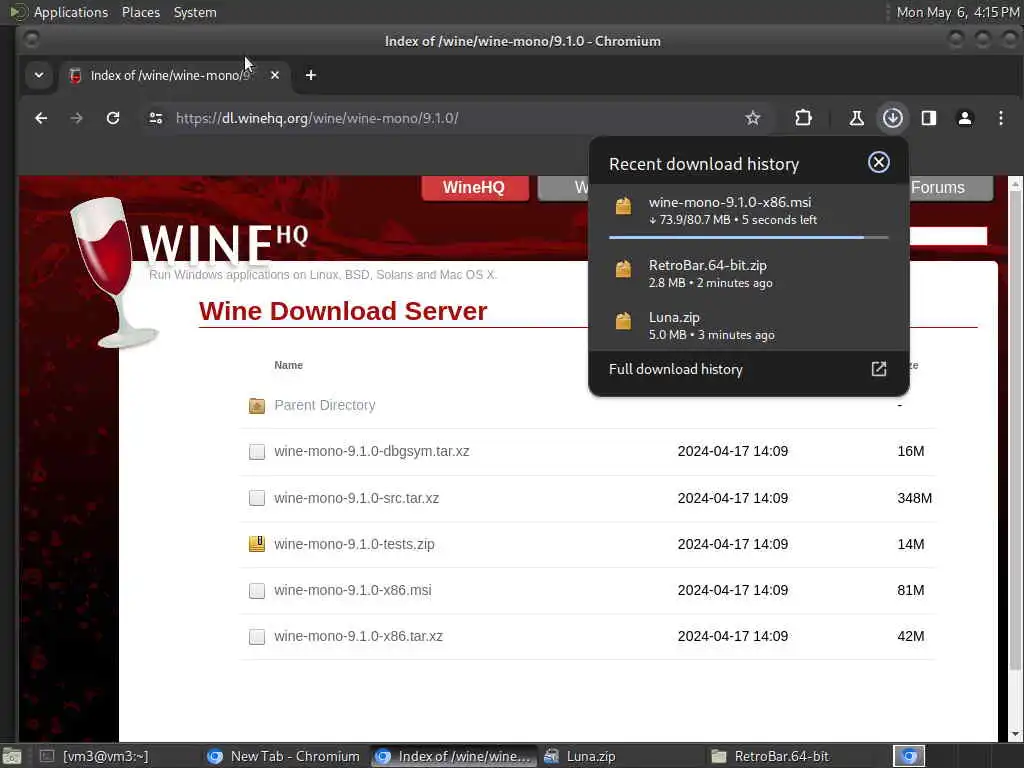
Task: Open the profile avatar icon
Action: point(965,118)
